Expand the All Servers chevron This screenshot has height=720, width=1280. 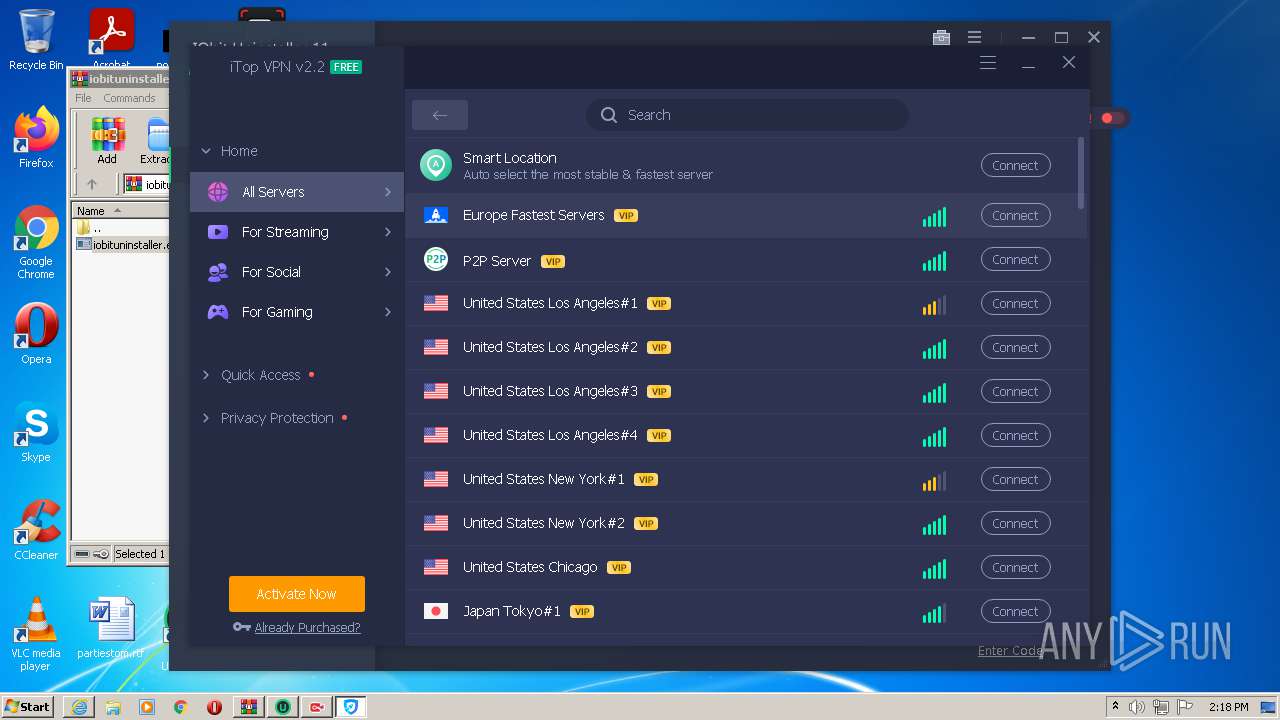(x=388, y=192)
